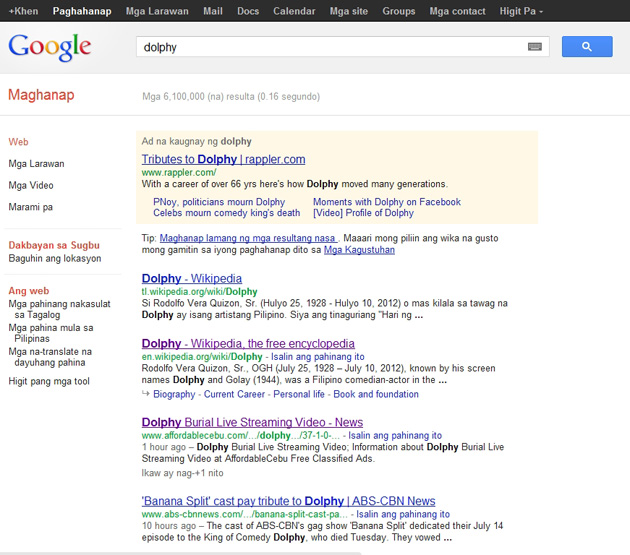Expand Higit pang mga tool

(49, 381)
